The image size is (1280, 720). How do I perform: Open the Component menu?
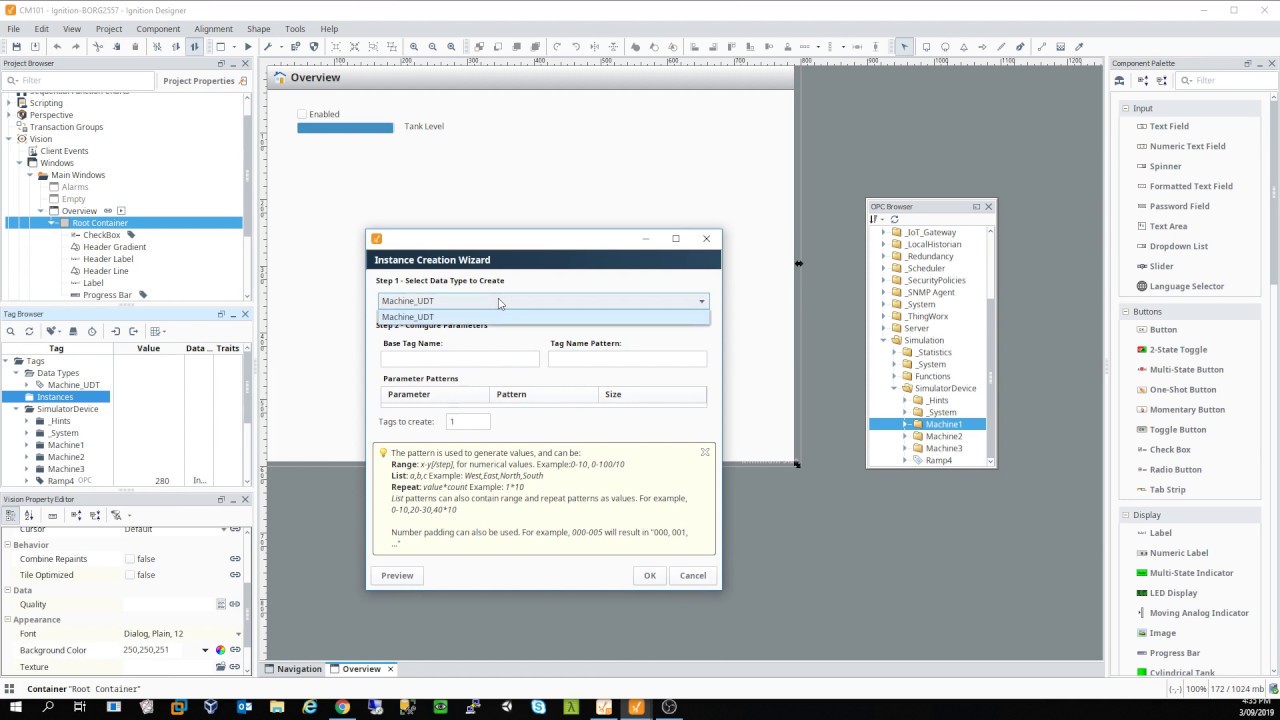[x=158, y=29]
